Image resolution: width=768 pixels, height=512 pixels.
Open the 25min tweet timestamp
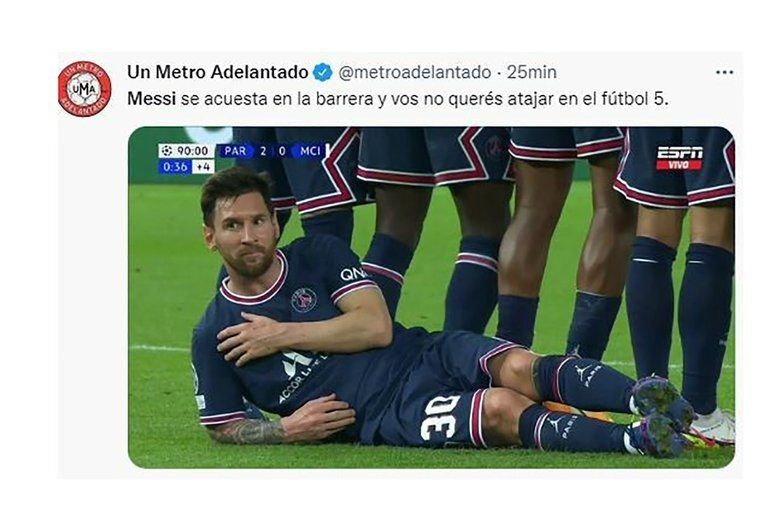coord(531,73)
